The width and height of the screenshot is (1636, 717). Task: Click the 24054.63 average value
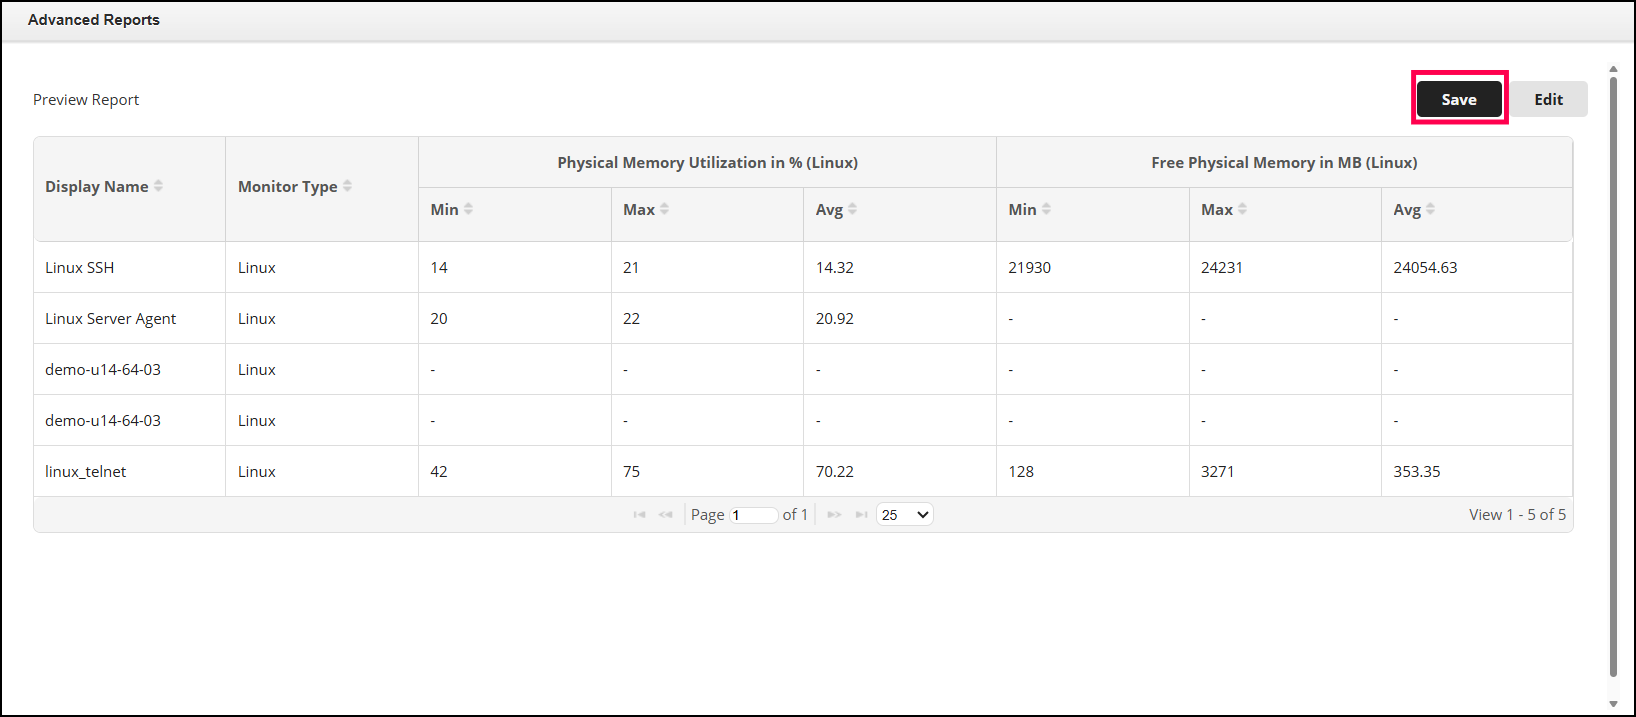[x=1425, y=267]
